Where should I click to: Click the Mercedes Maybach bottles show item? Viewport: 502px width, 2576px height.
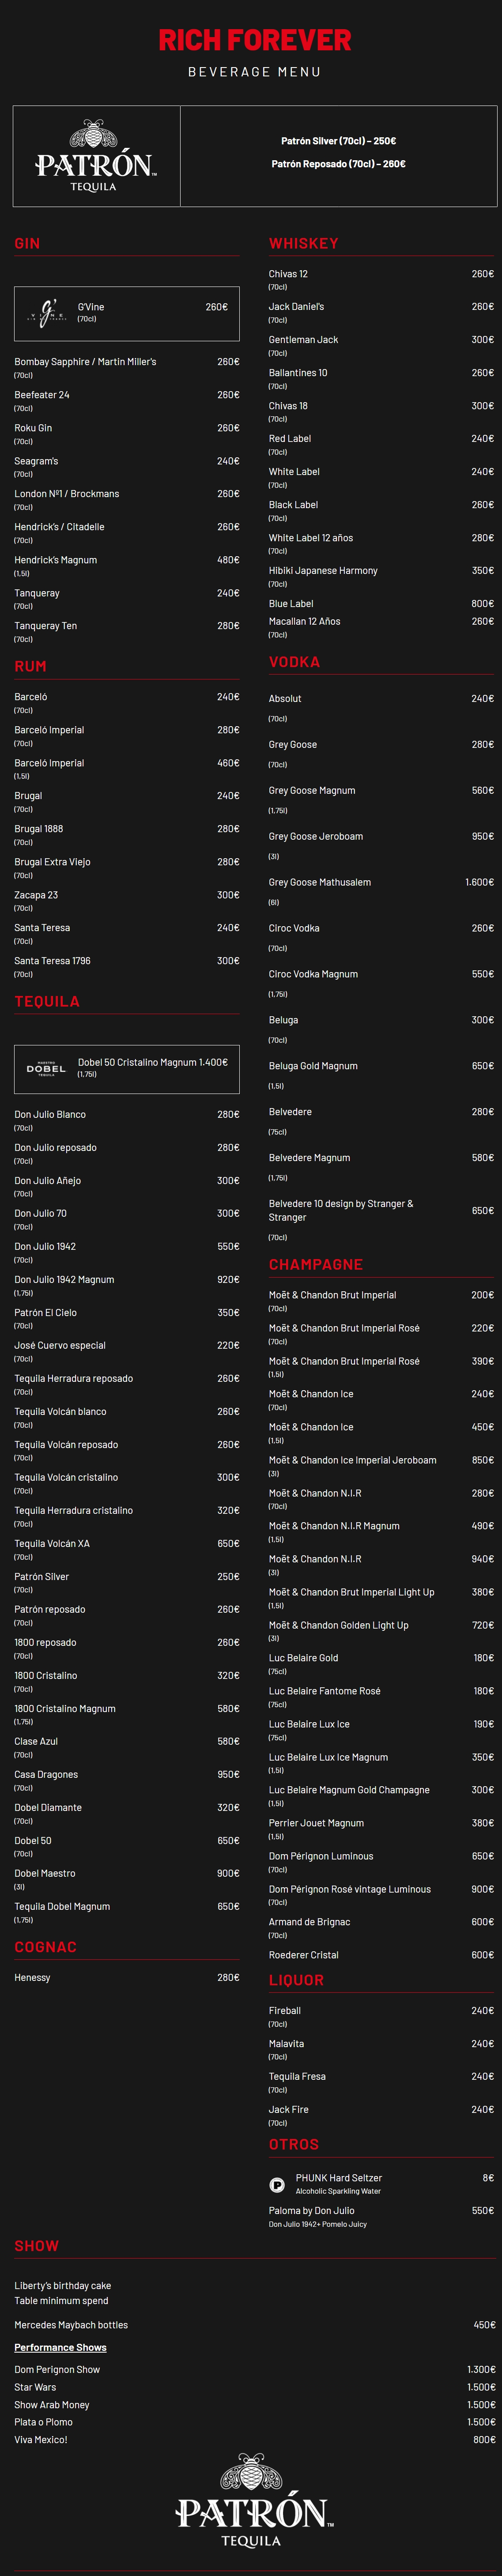pos(71,2325)
